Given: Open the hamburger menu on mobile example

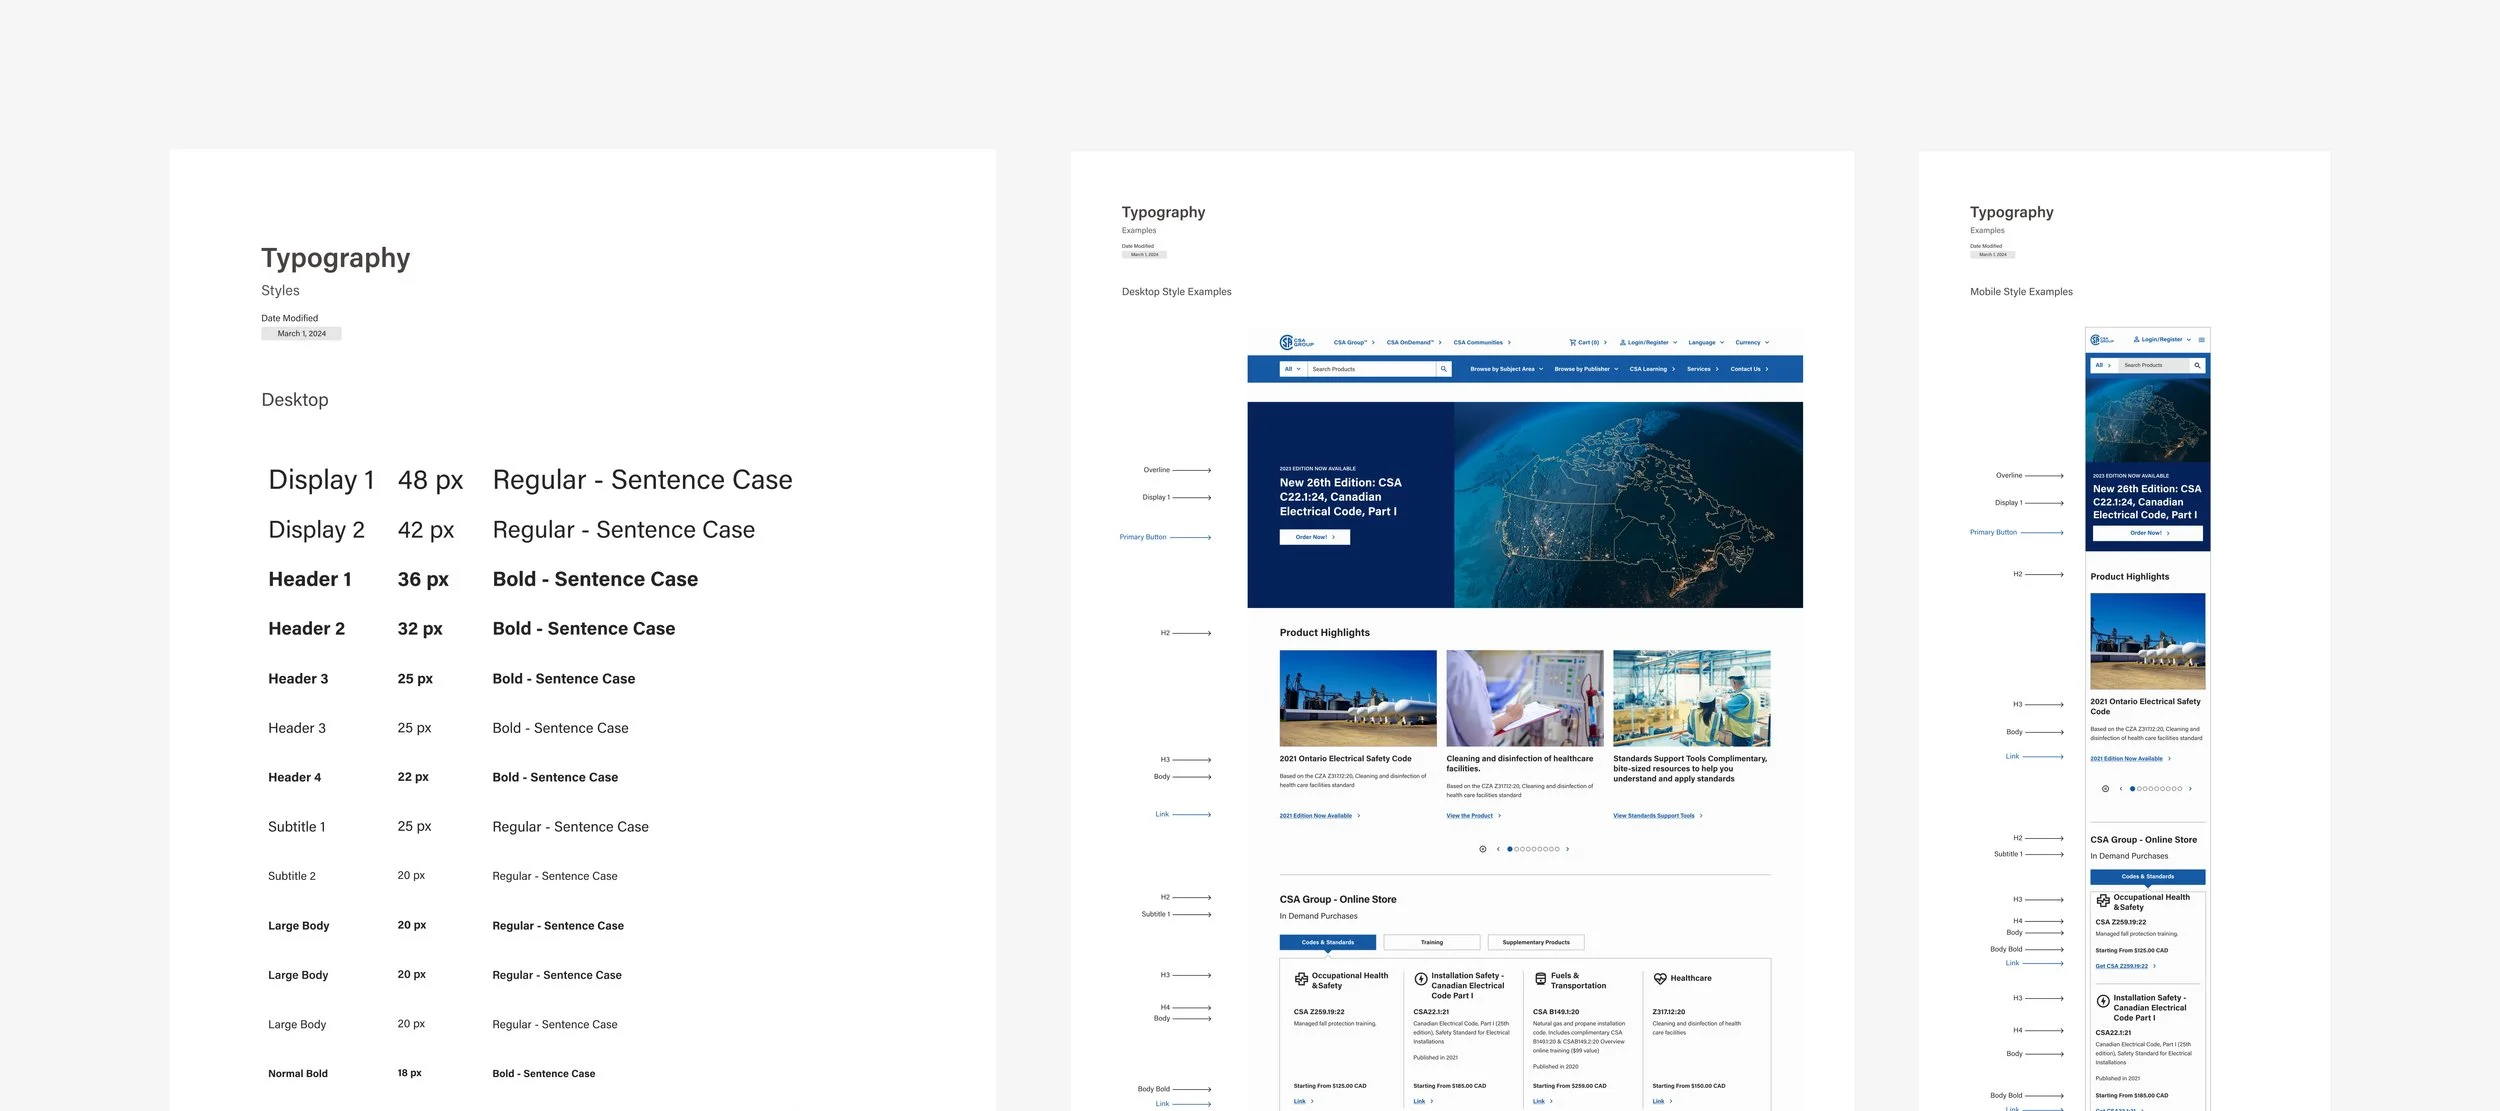Looking at the screenshot, I should [2203, 339].
